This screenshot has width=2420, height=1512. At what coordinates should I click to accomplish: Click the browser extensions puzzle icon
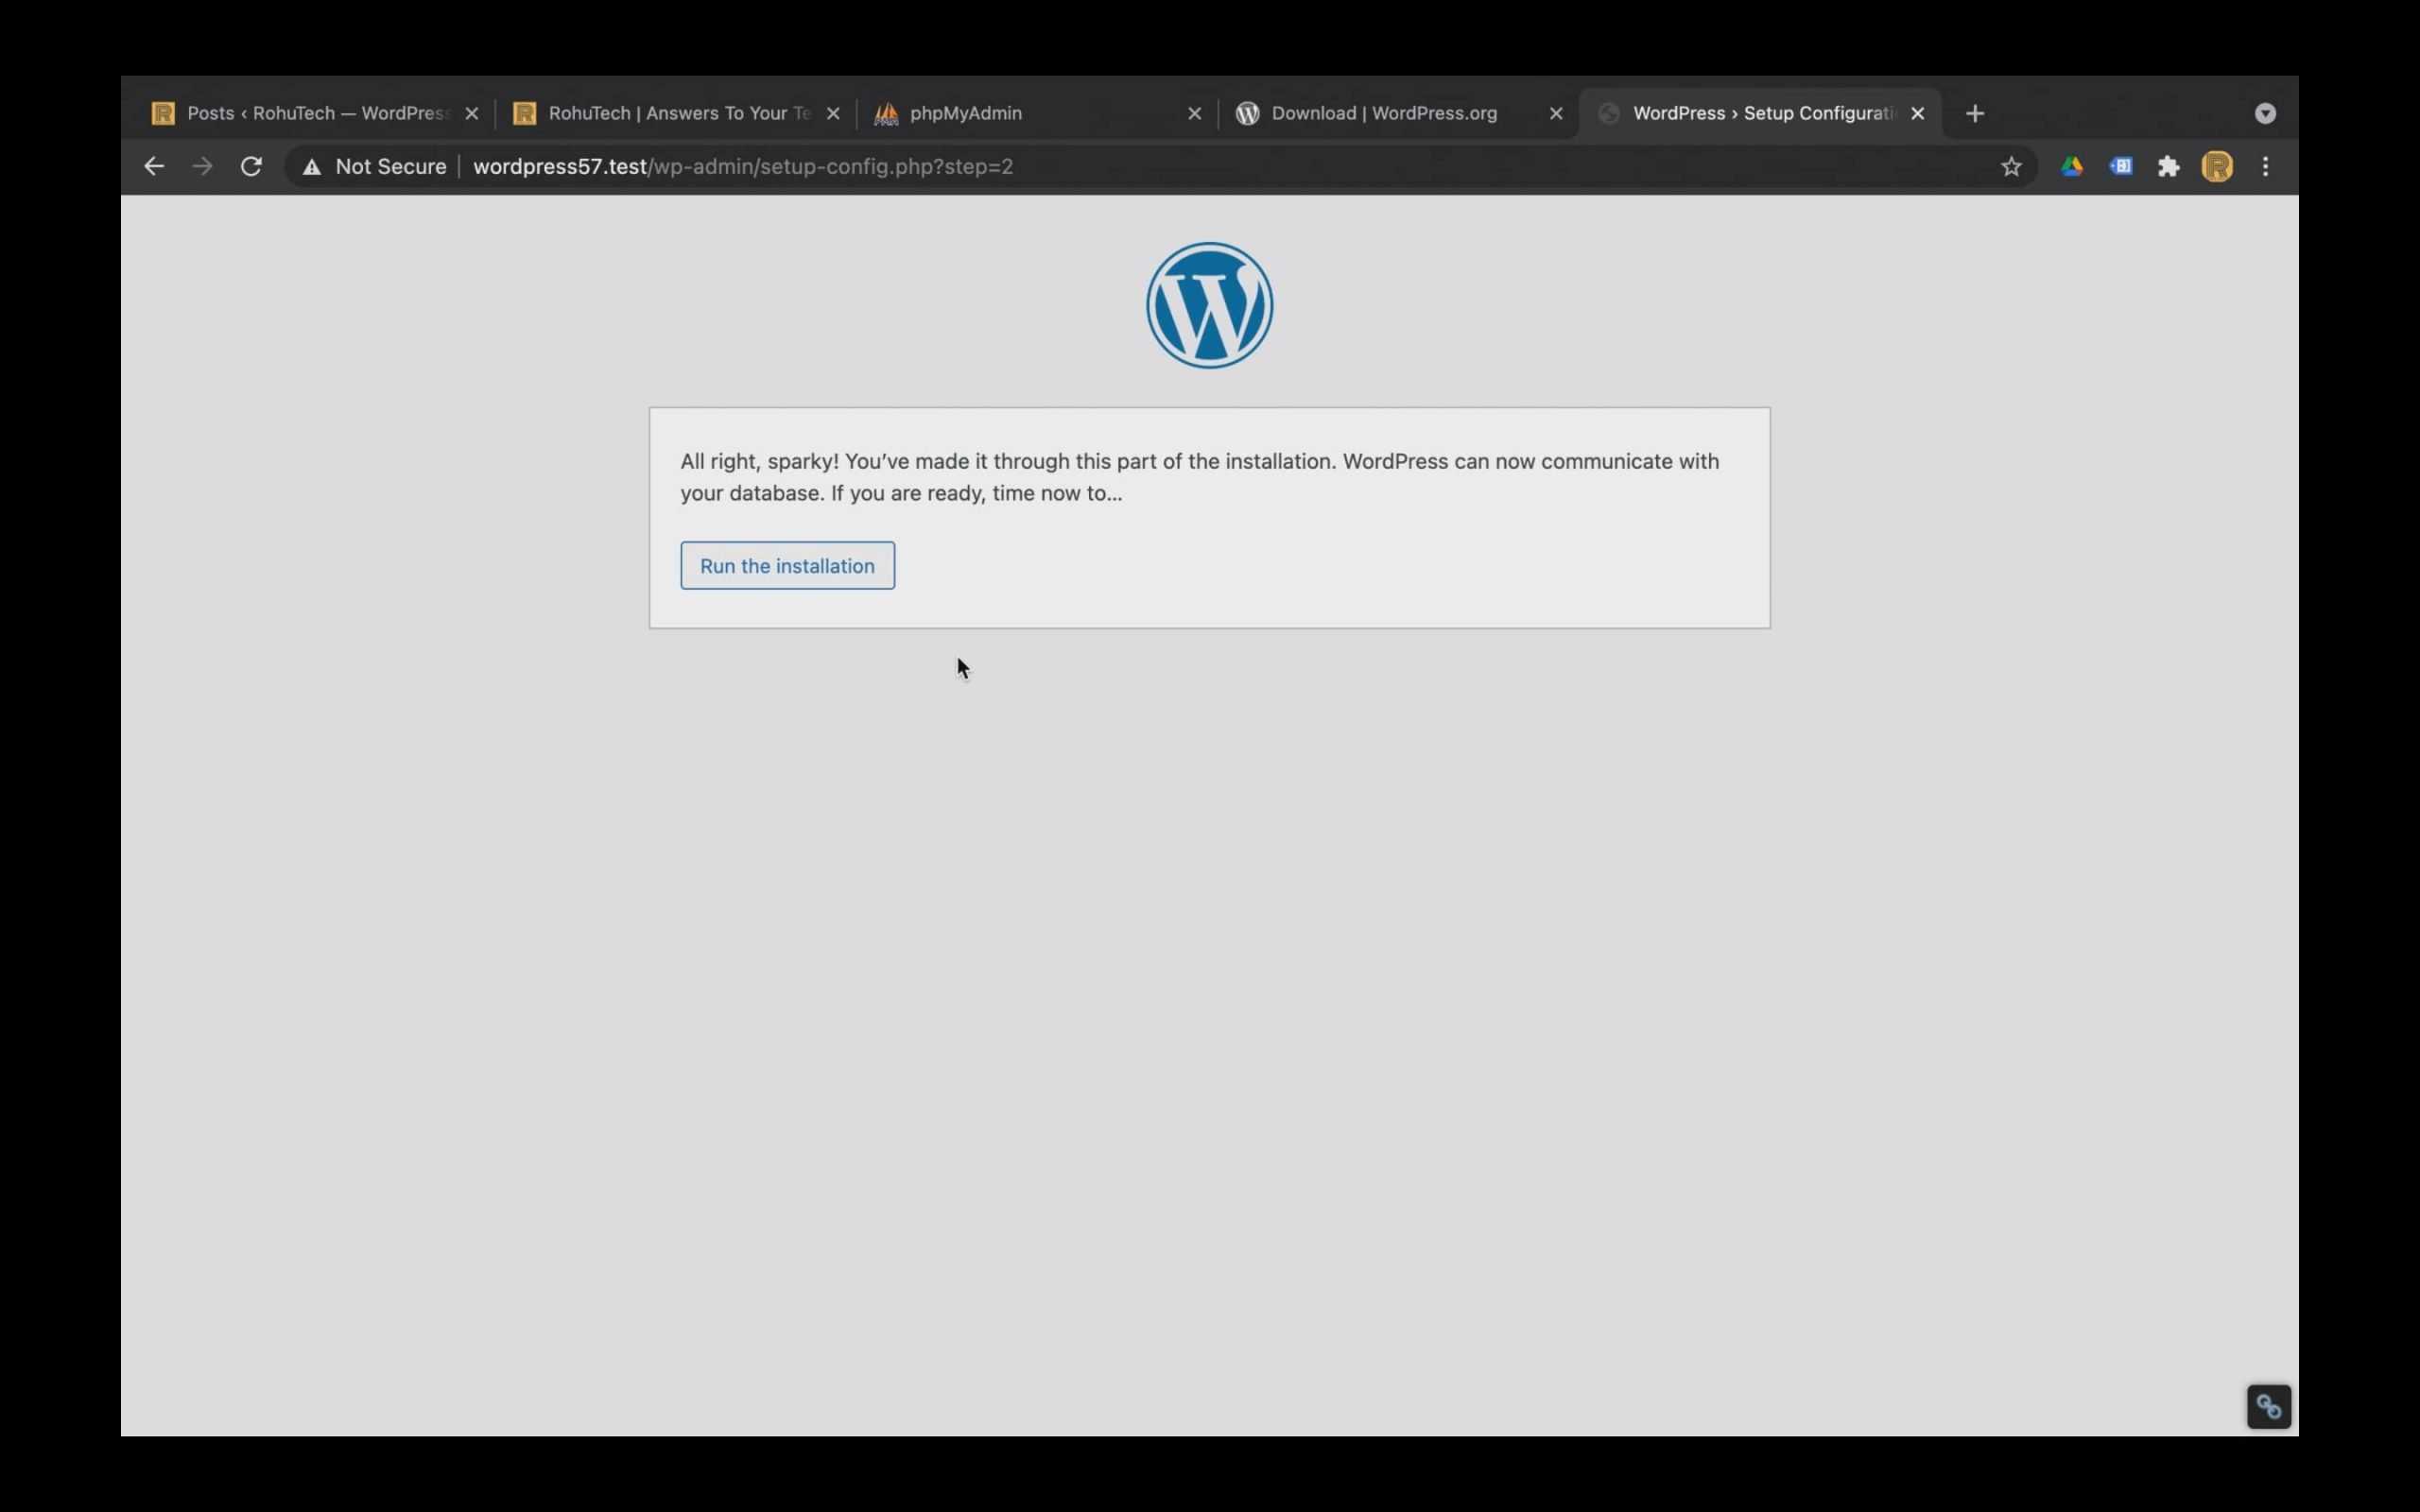tap(2168, 165)
